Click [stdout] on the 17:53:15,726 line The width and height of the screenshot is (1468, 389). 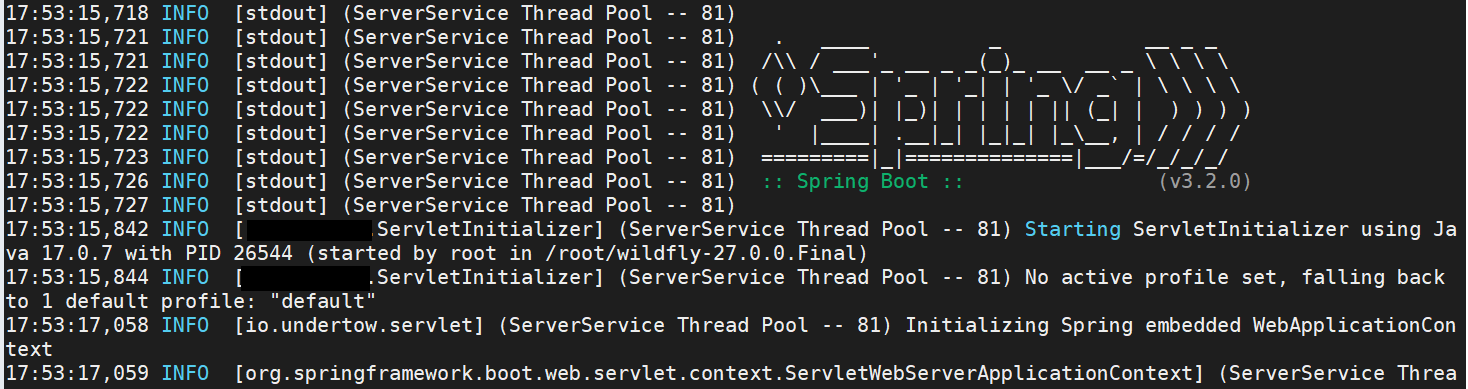tap(282, 182)
